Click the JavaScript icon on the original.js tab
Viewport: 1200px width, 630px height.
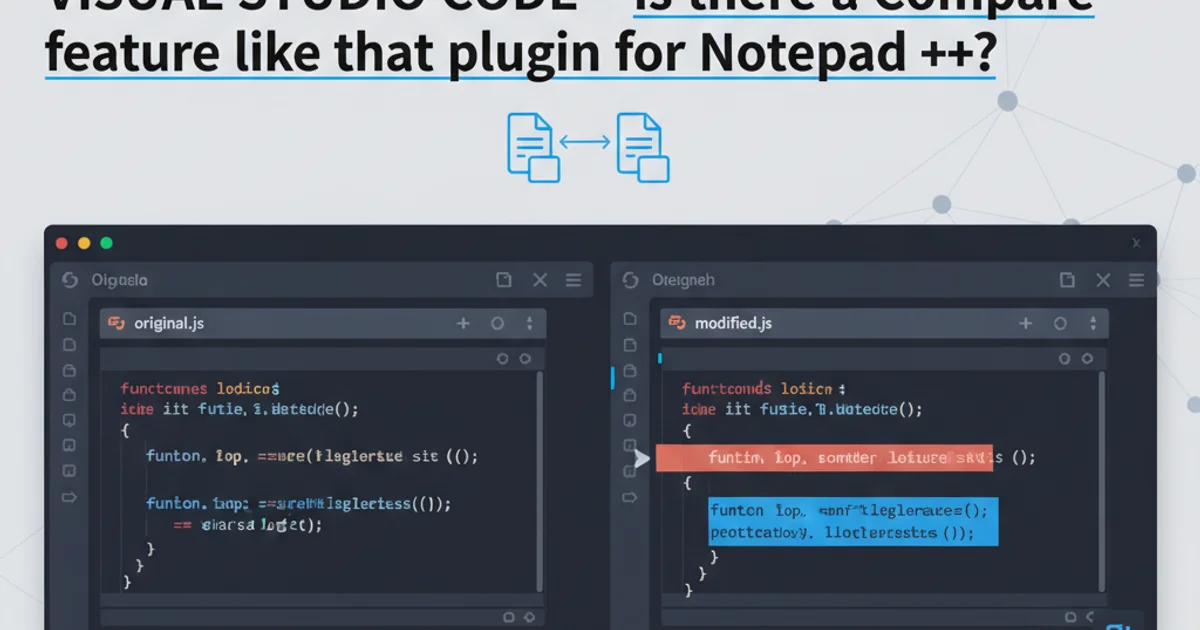click(116, 322)
